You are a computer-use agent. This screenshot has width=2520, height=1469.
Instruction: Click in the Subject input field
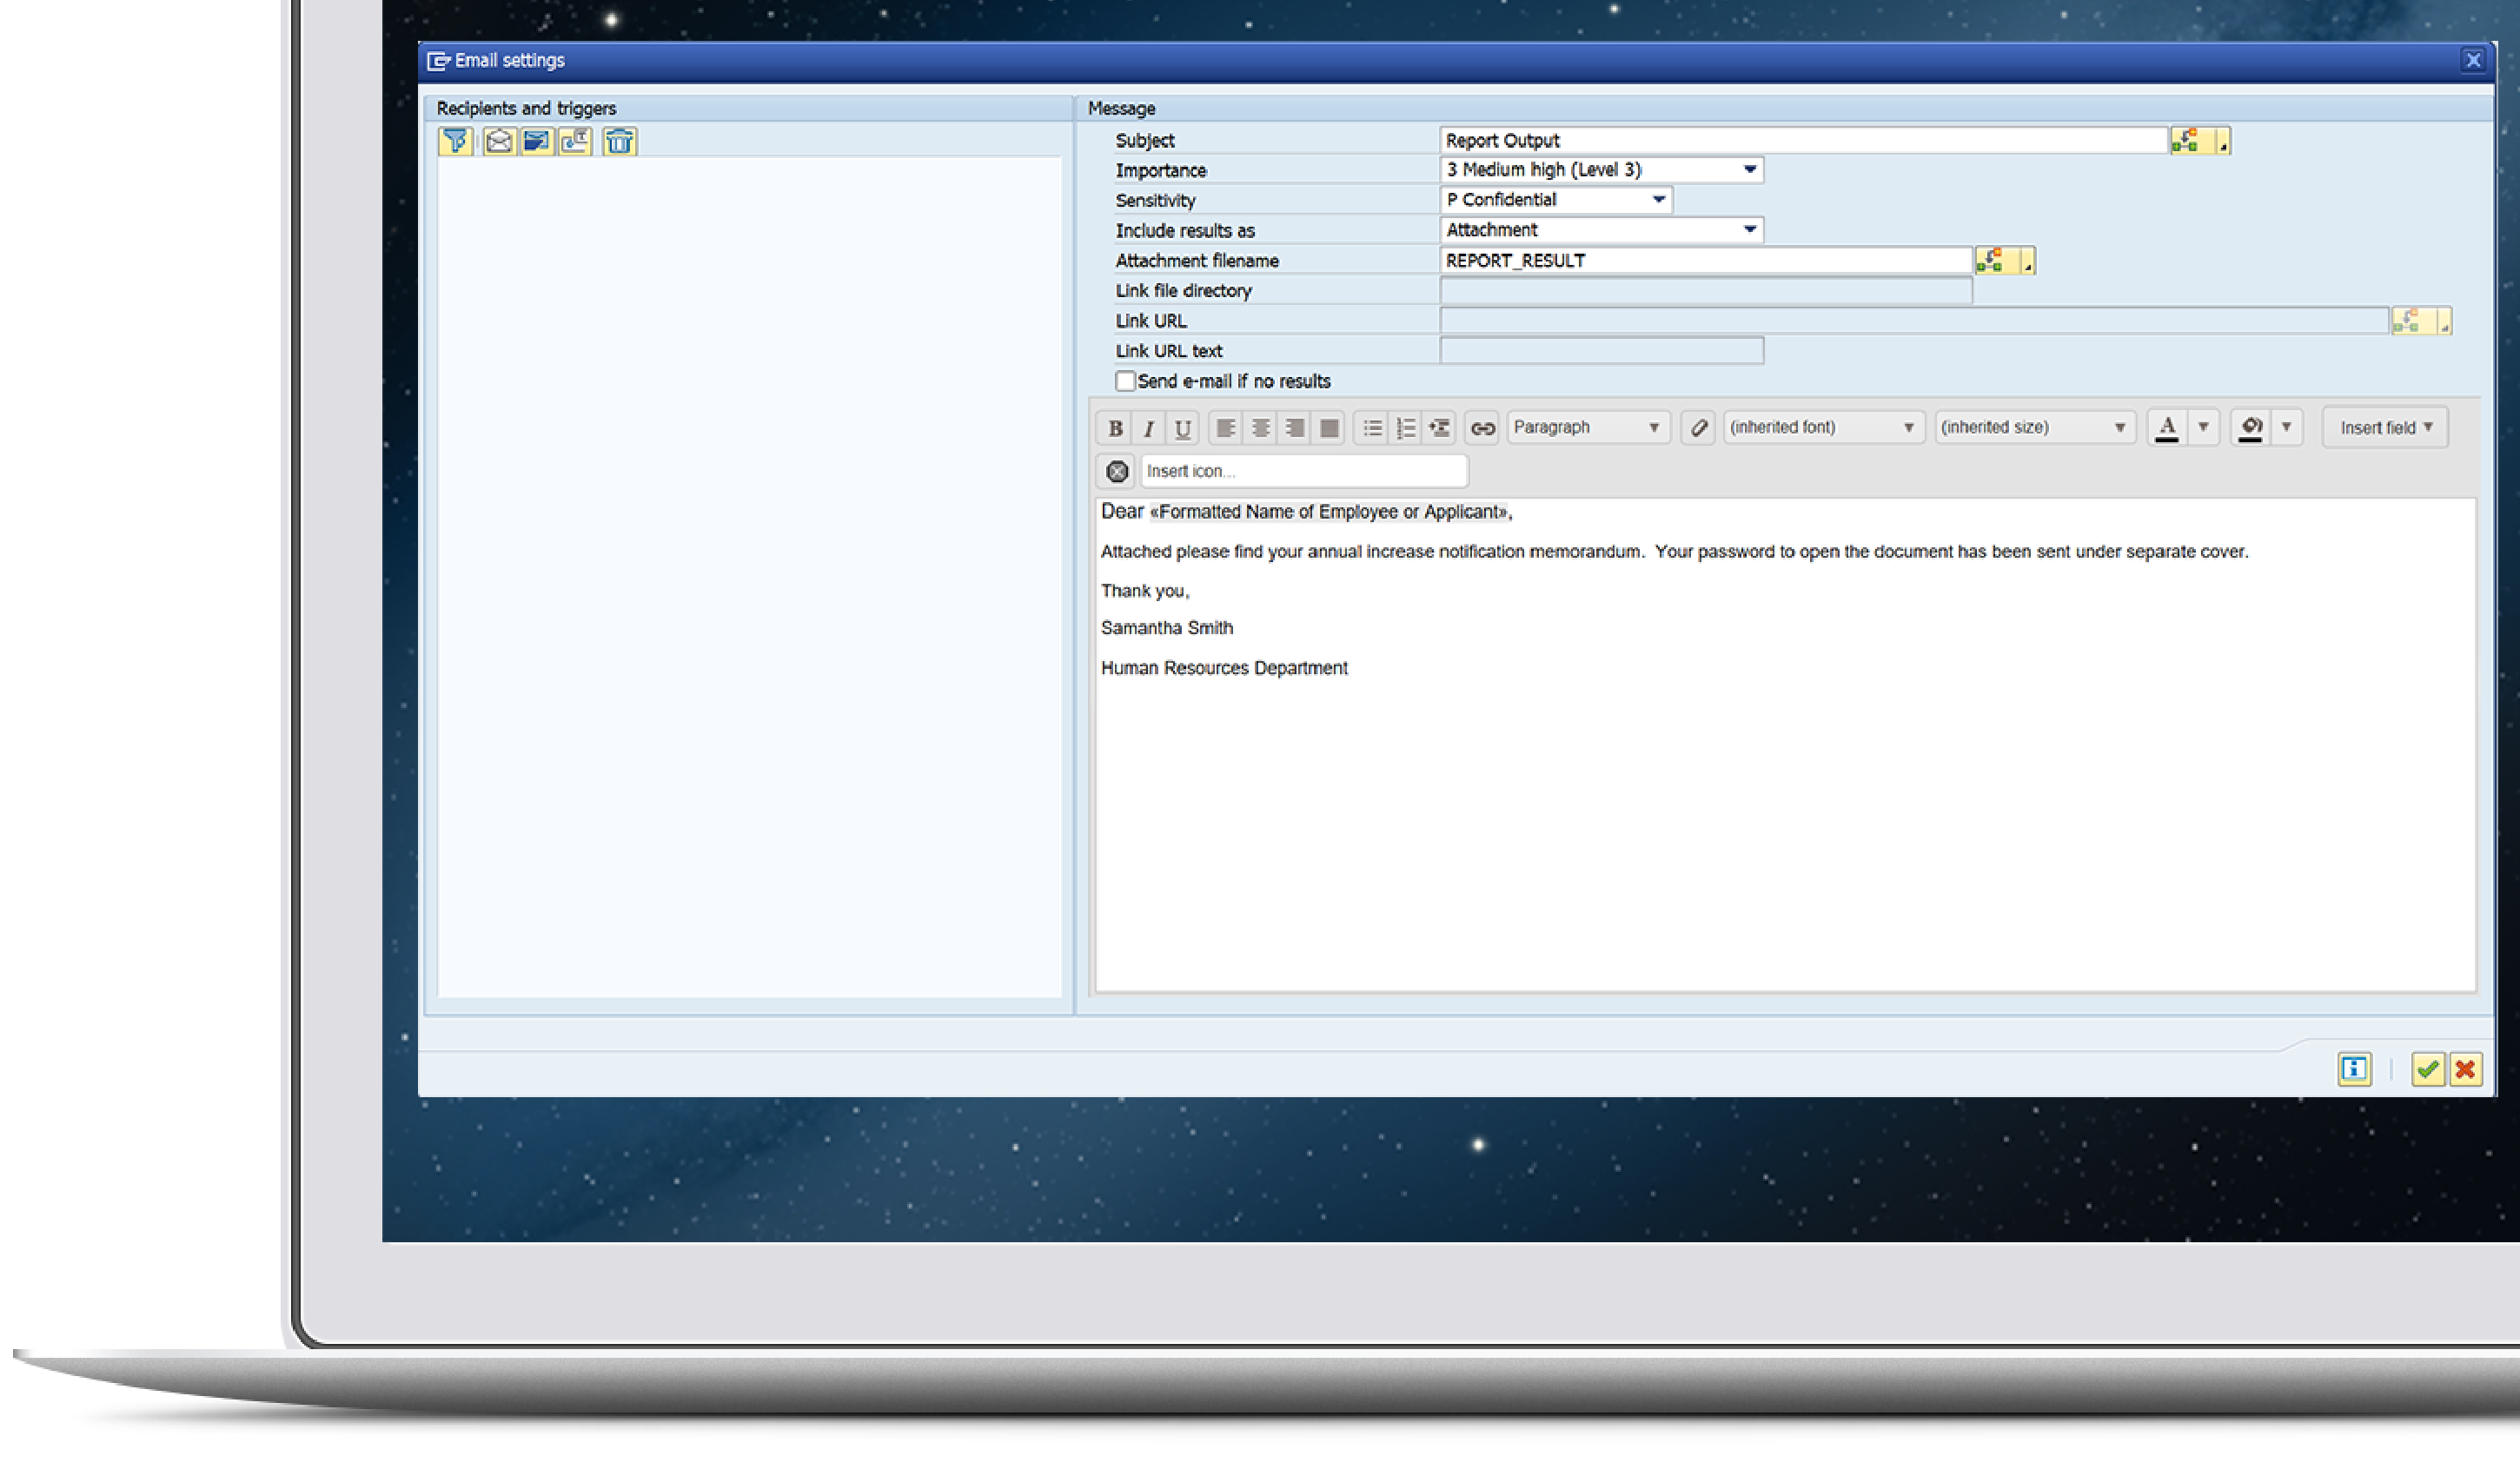[1800, 141]
